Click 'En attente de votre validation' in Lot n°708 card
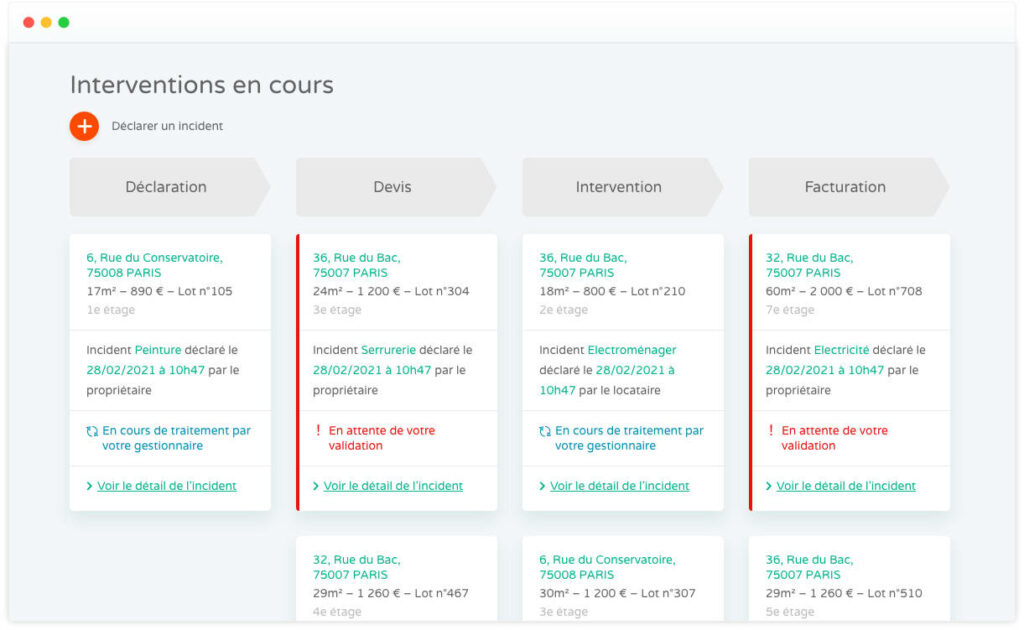This screenshot has height=630, width=1024. point(835,438)
